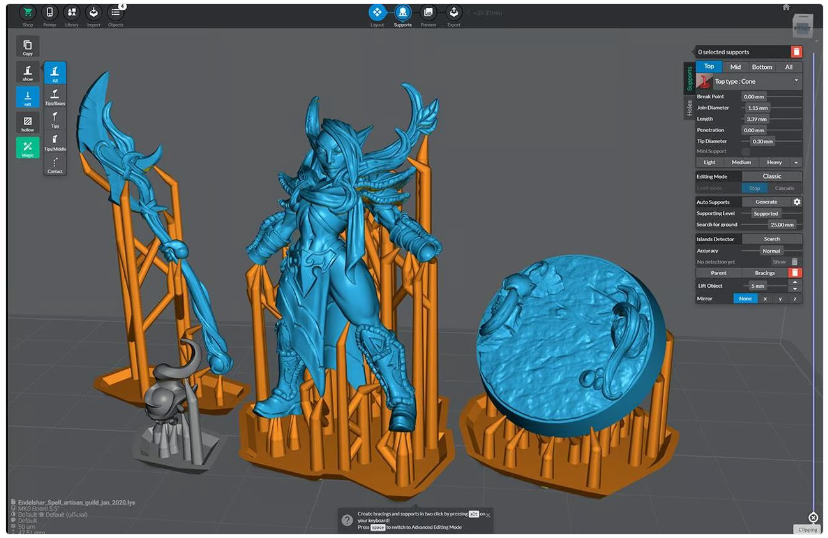Screen dimensions: 828x538
Task: Choose the Medium support preset
Action: pos(741,162)
